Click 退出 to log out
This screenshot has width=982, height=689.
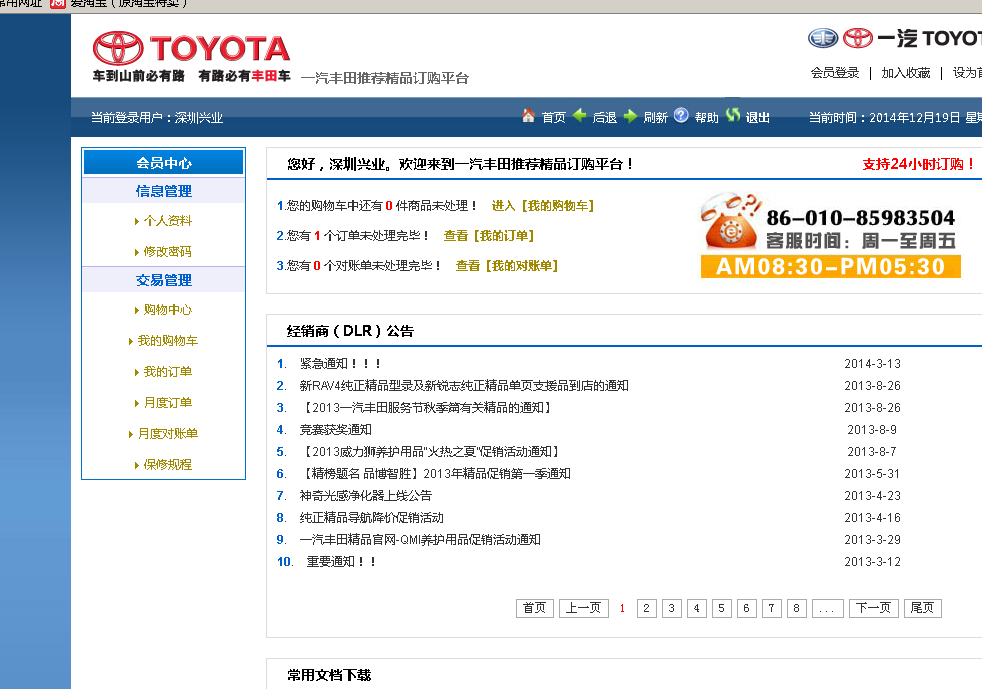click(x=757, y=118)
